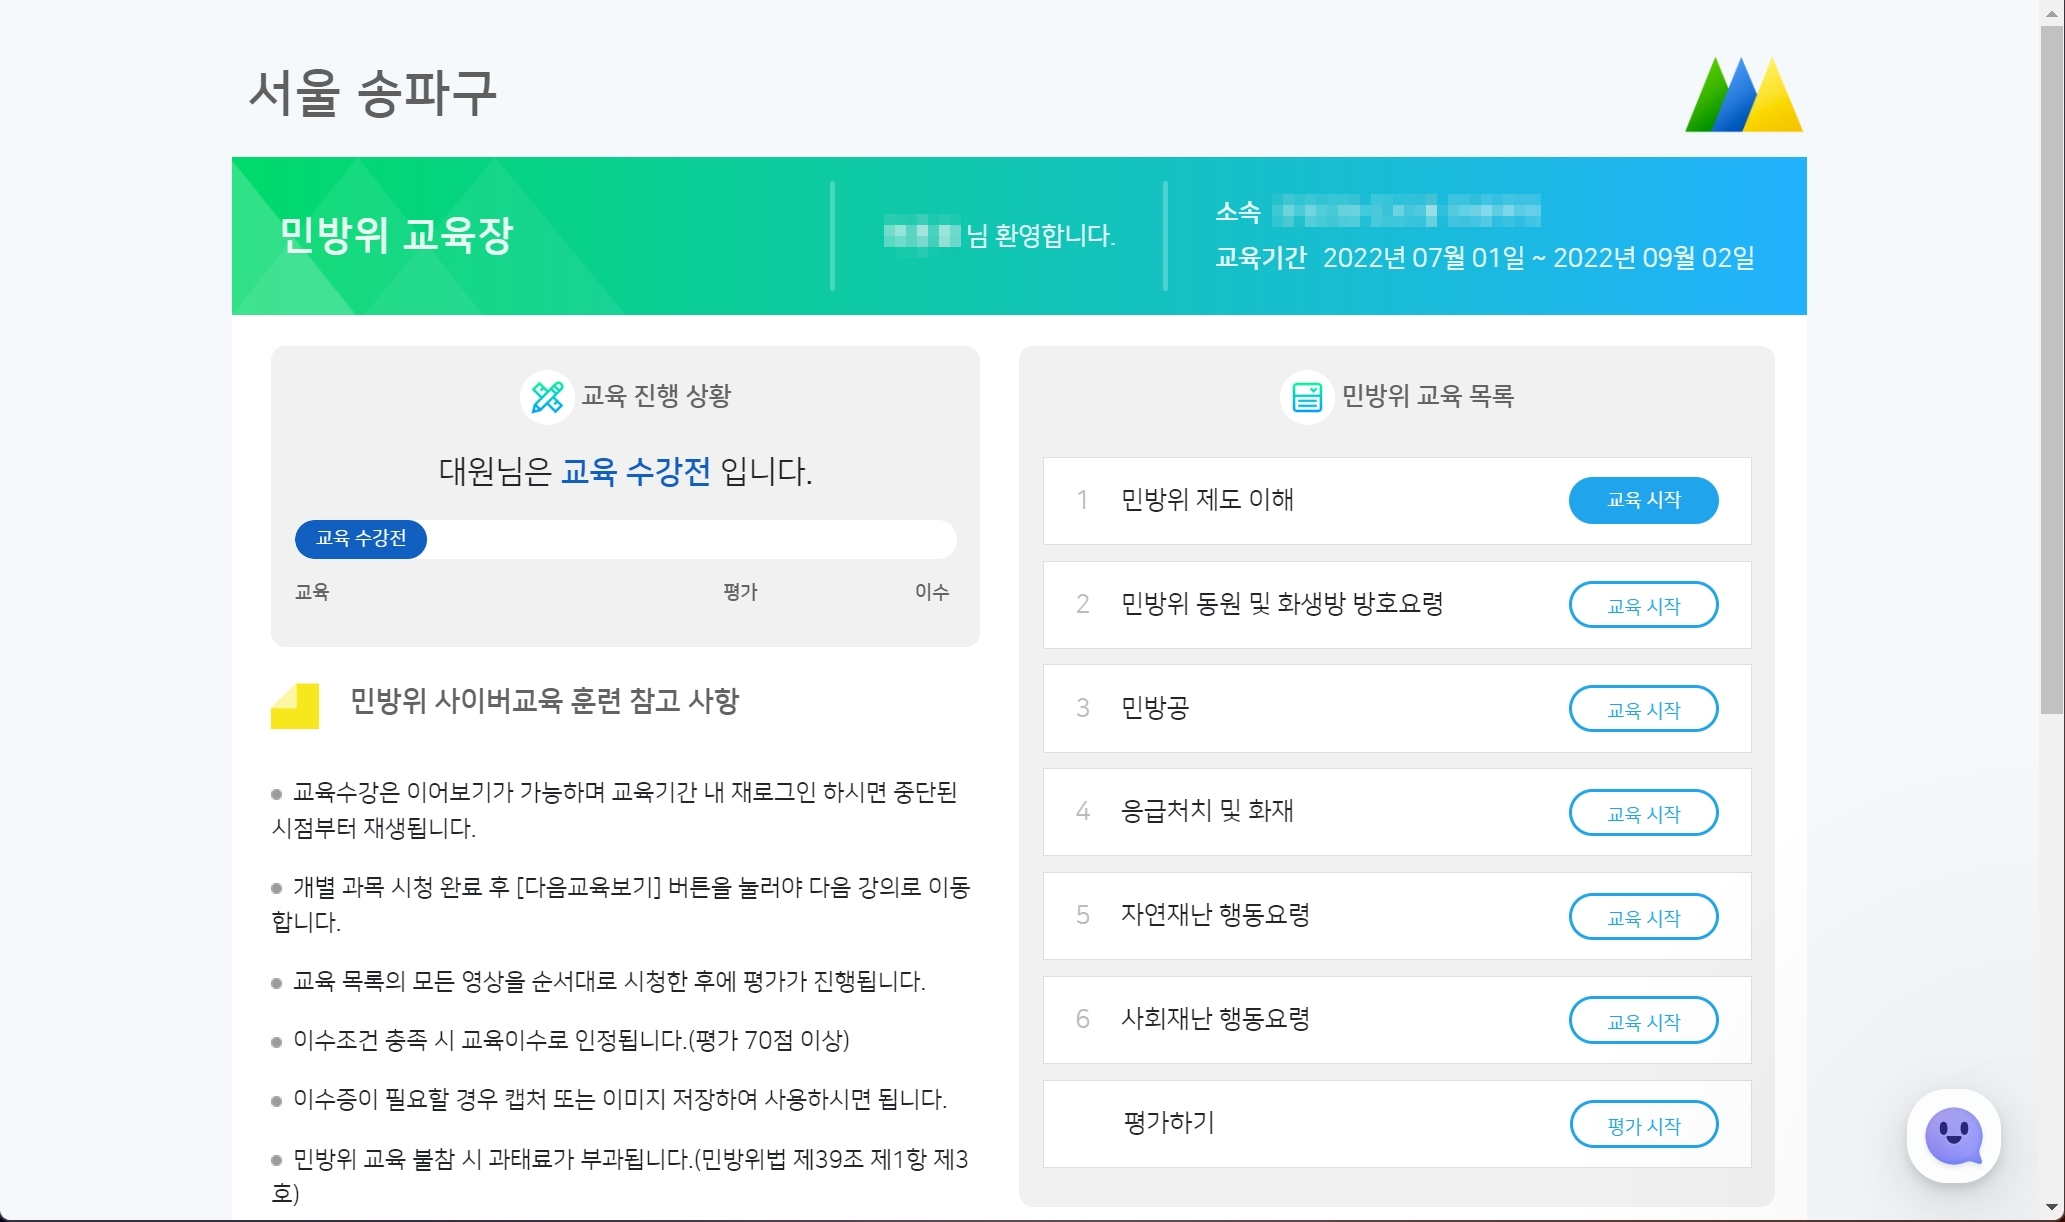Select the 민방위 제도 이해 row title
2065x1222 pixels.
pyautogui.click(x=1207, y=500)
